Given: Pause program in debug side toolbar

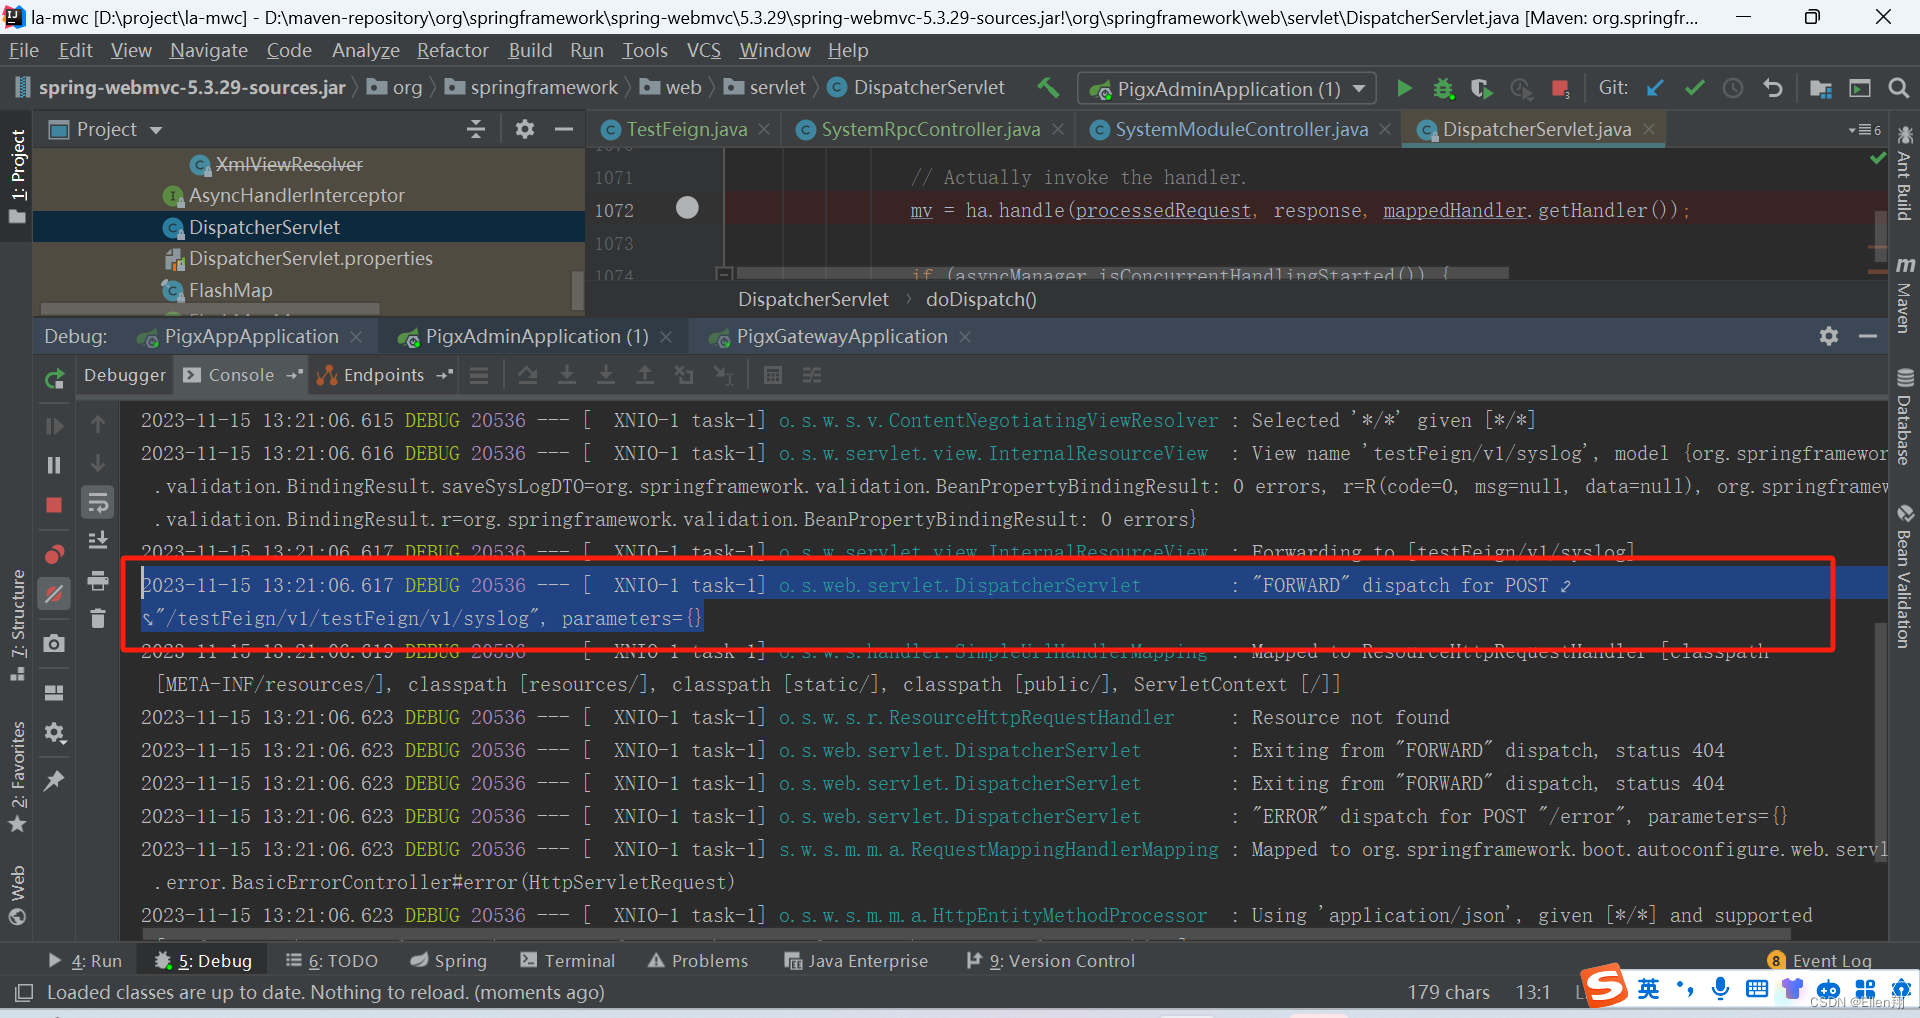Looking at the screenshot, I should point(54,465).
